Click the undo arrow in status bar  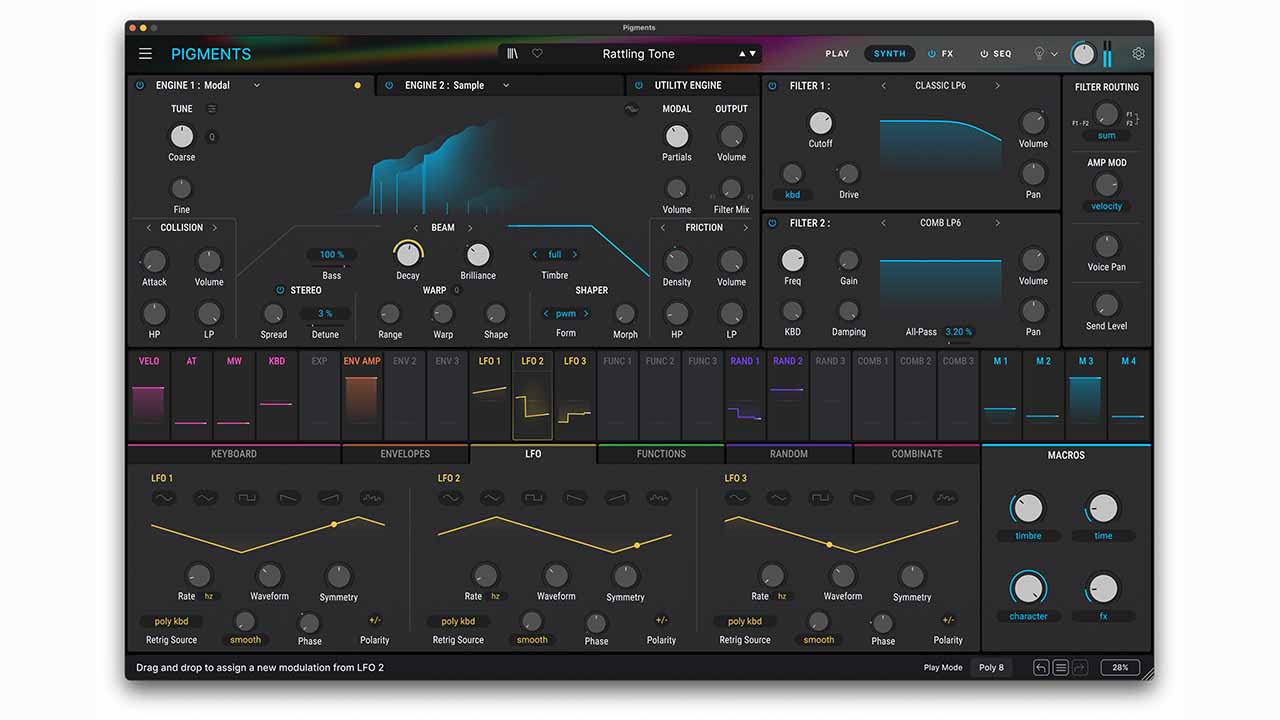click(x=1041, y=667)
